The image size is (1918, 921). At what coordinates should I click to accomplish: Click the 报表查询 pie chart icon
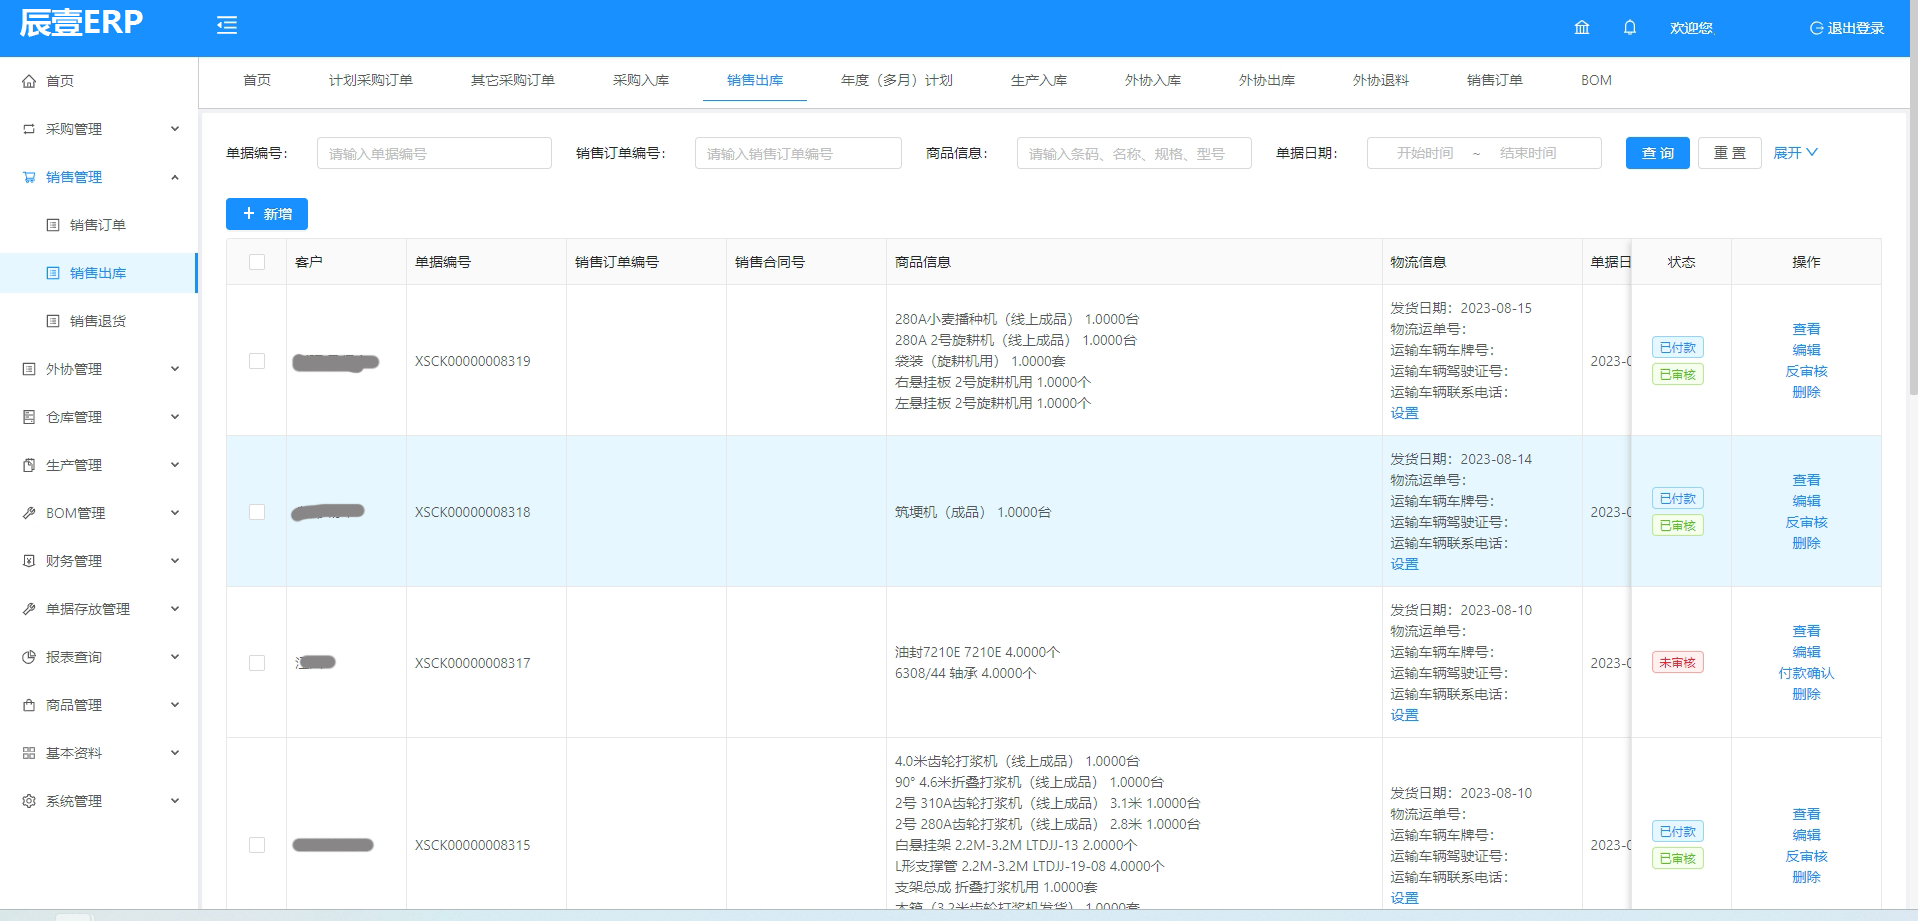click(x=29, y=657)
